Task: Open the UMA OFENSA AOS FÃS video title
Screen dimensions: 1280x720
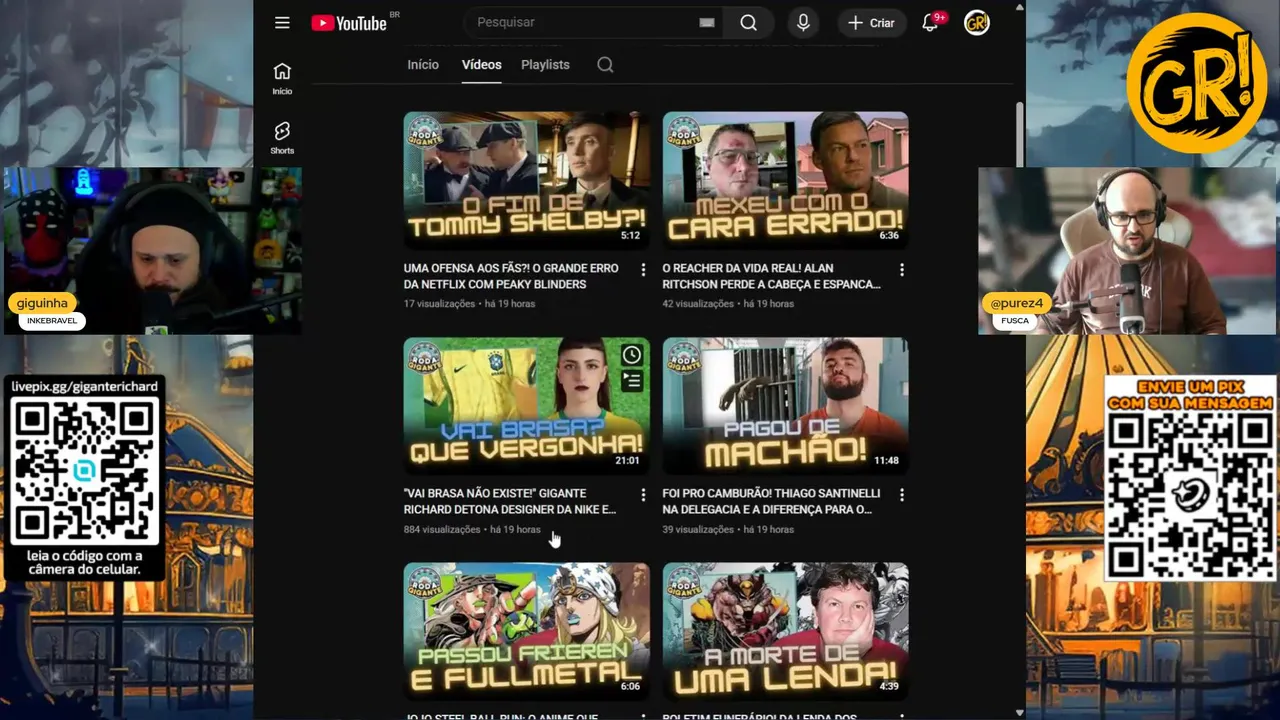Action: 511,276
